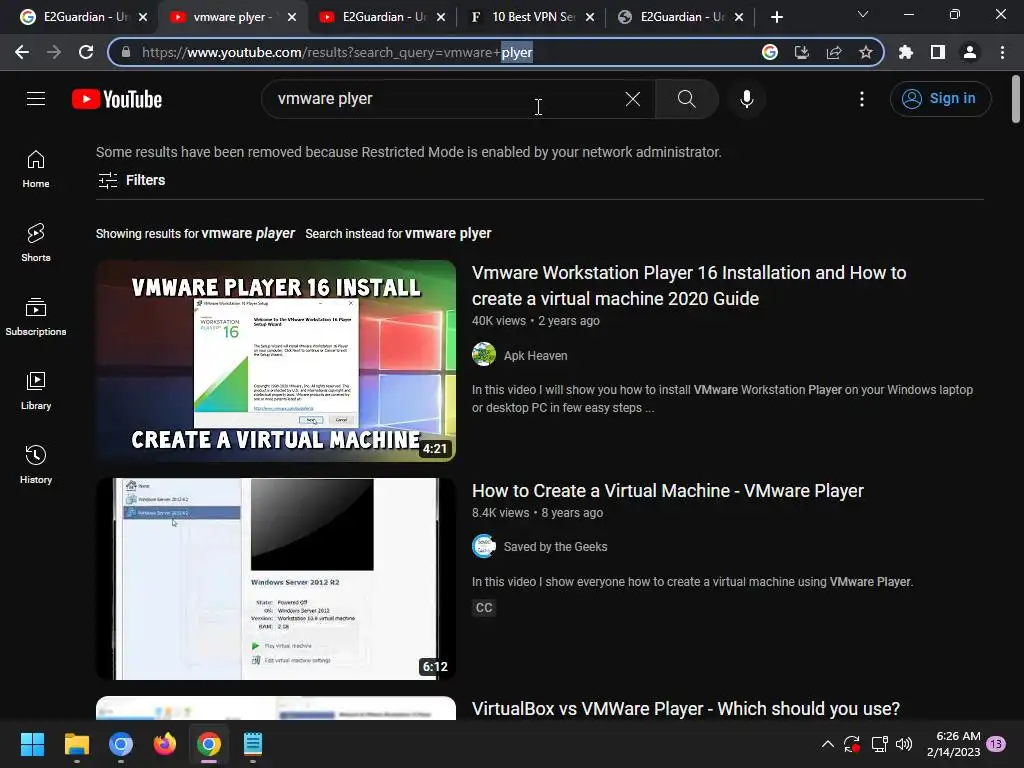Open the browser extensions puzzle icon
The width and height of the screenshot is (1024, 768).
(905, 52)
